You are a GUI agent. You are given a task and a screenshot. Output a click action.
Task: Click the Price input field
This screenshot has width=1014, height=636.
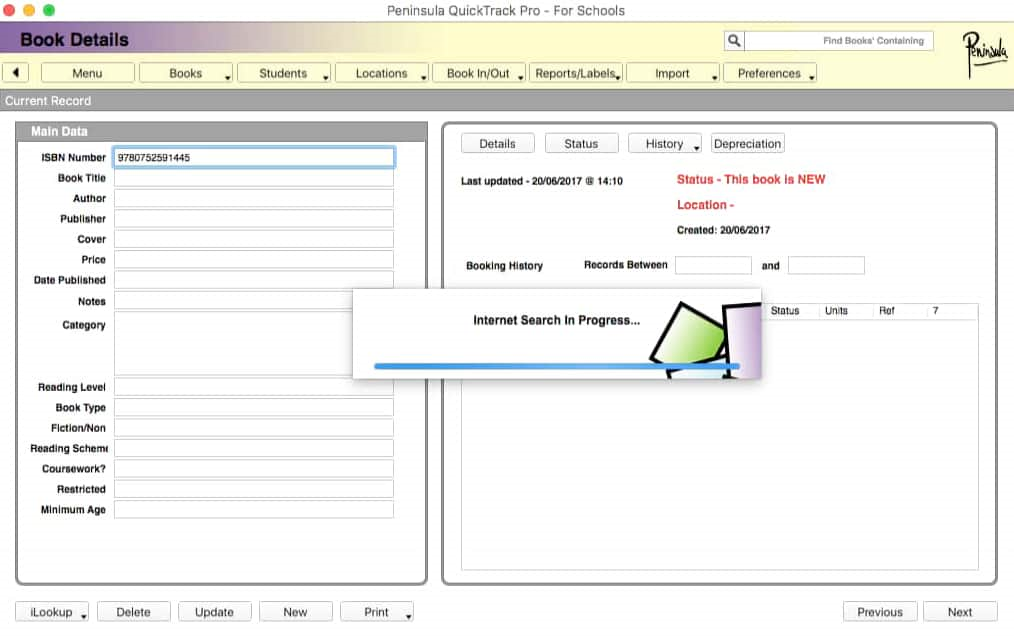(254, 259)
